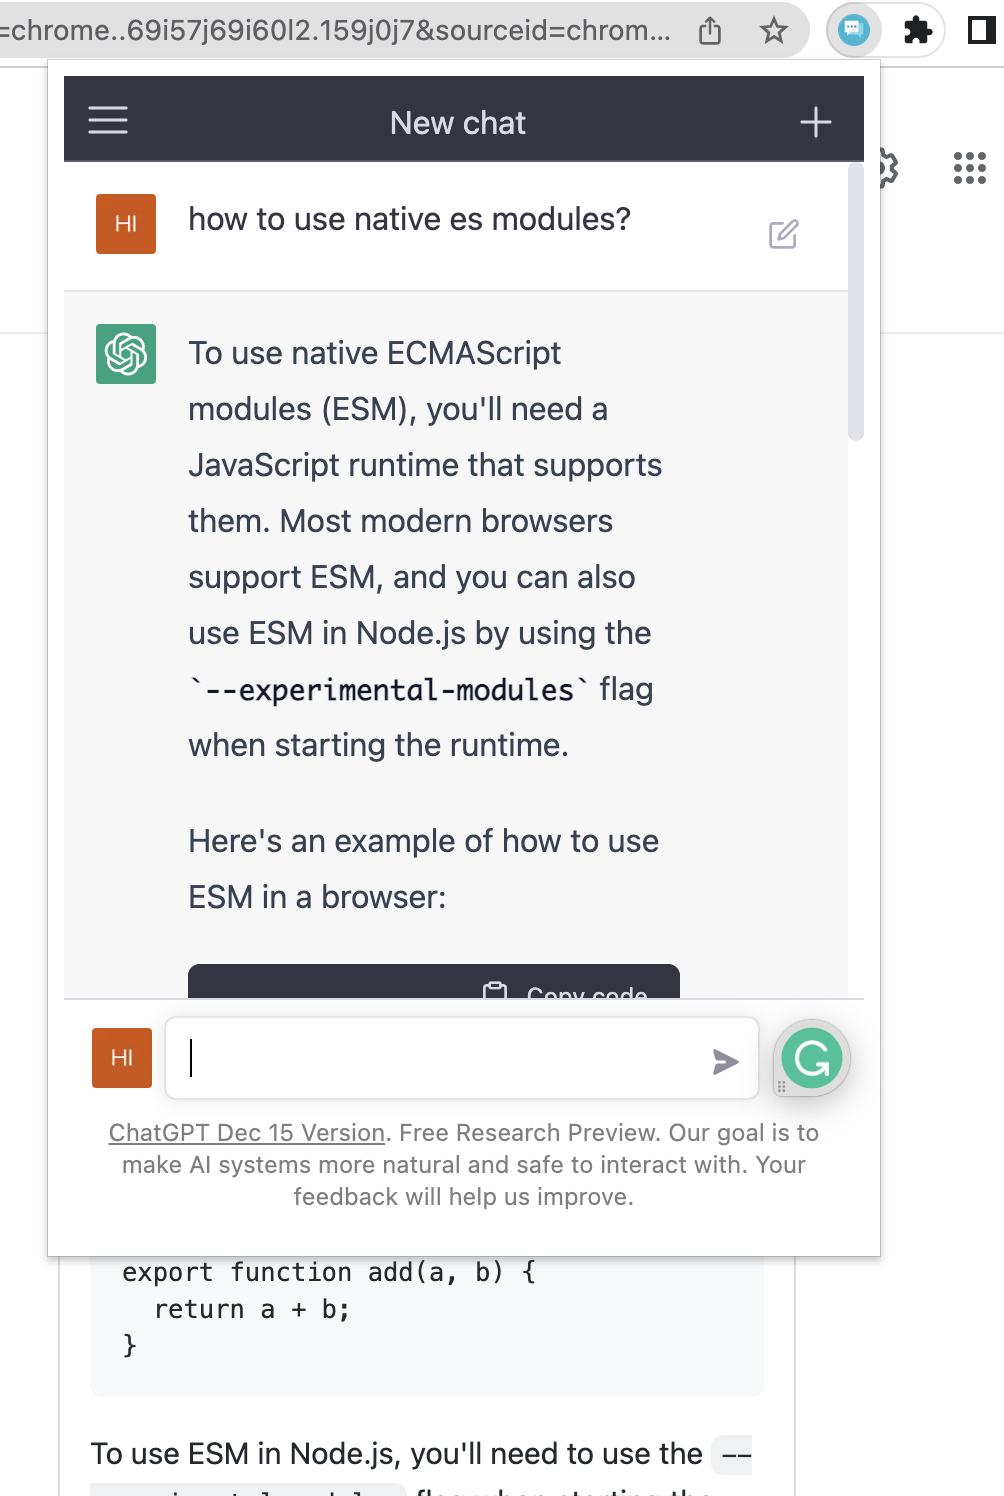
Task: Select the question 'how to use native es modules?'
Action: pyautogui.click(x=410, y=219)
